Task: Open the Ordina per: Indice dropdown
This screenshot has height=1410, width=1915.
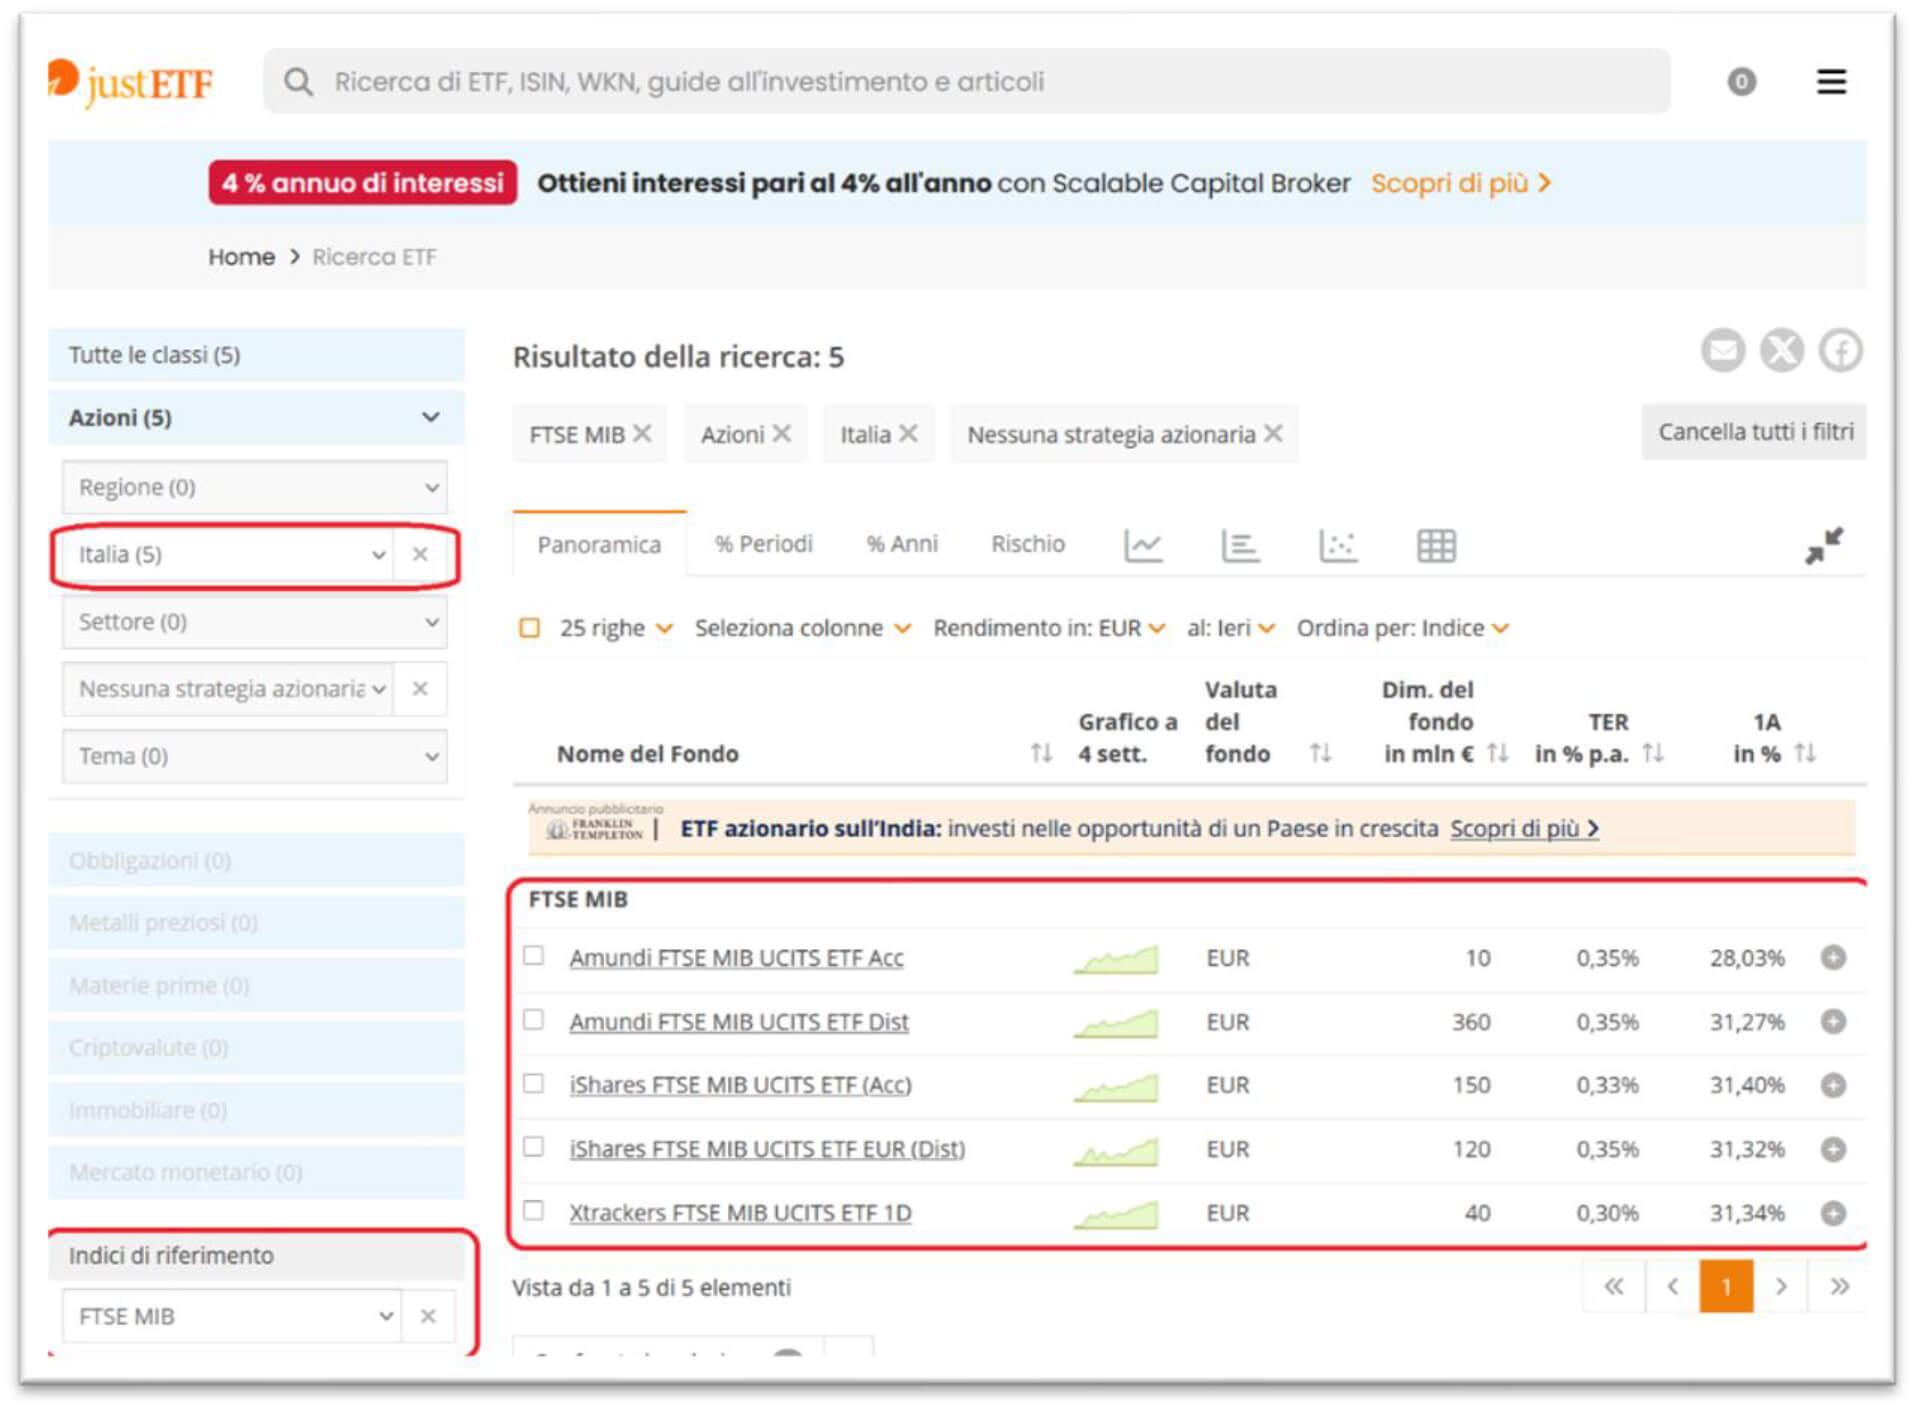Action: (1402, 628)
